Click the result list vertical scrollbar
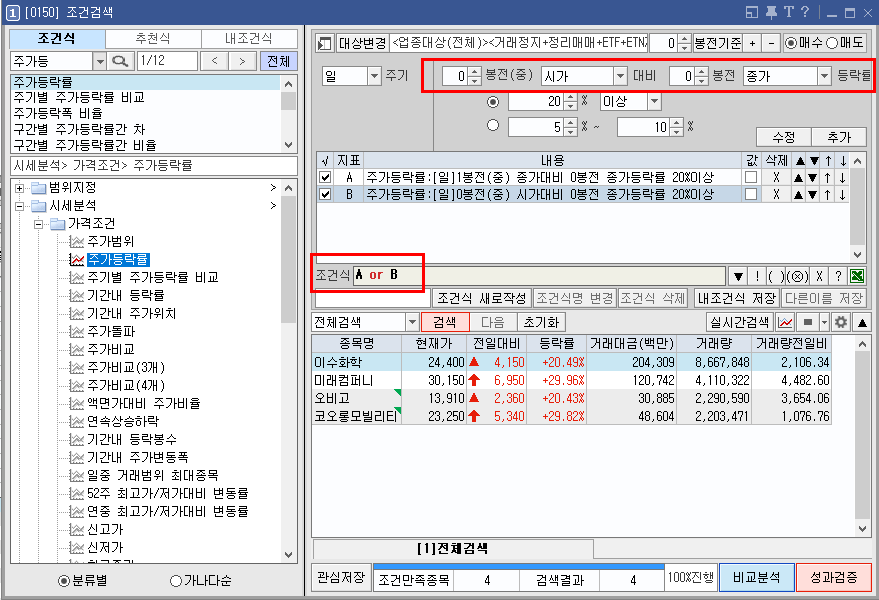 pyautogui.click(x=862, y=436)
